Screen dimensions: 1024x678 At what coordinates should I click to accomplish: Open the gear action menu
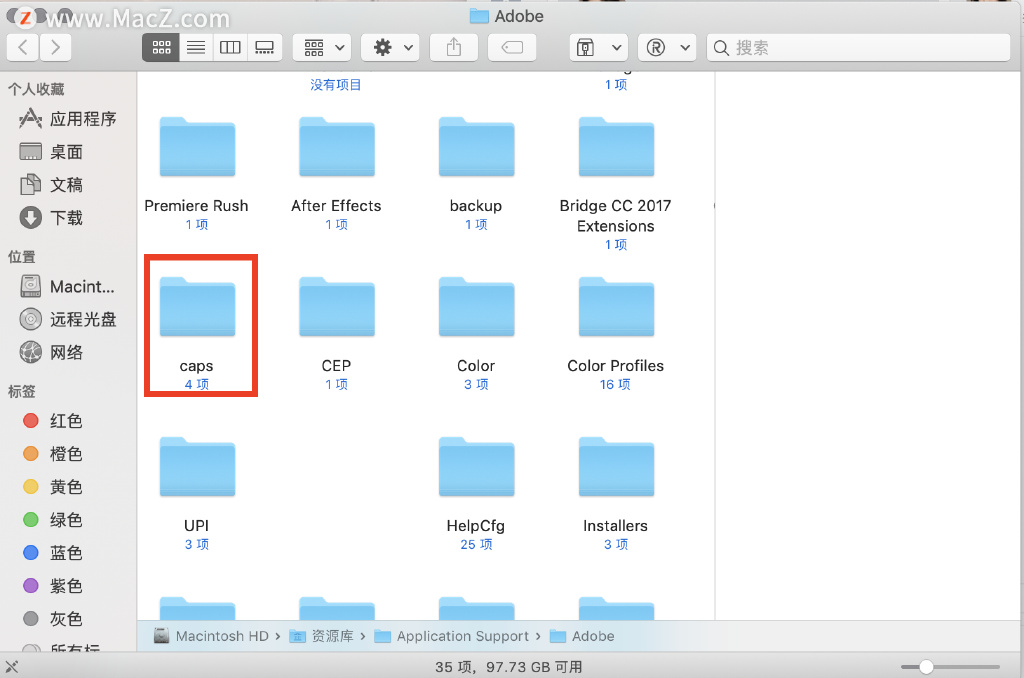click(x=391, y=47)
